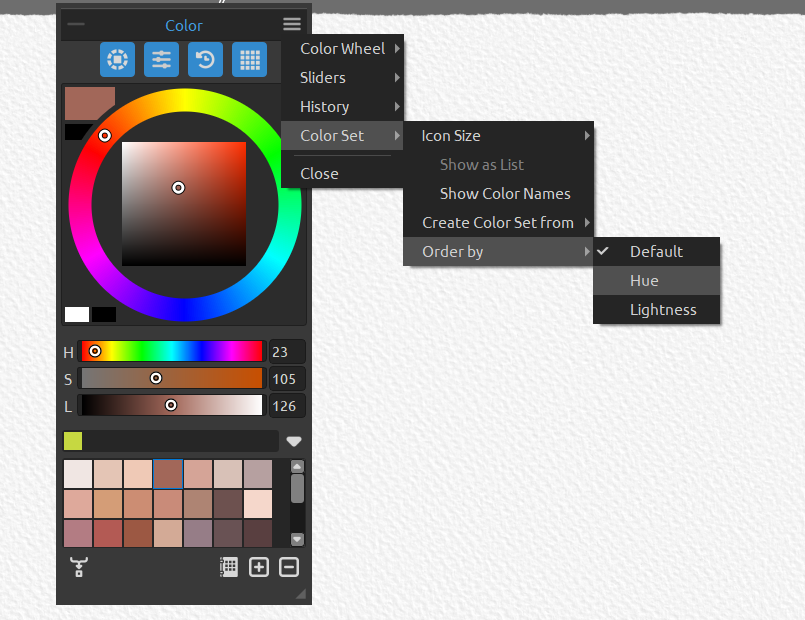Show color History using the clock icon

(x=205, y=60)
